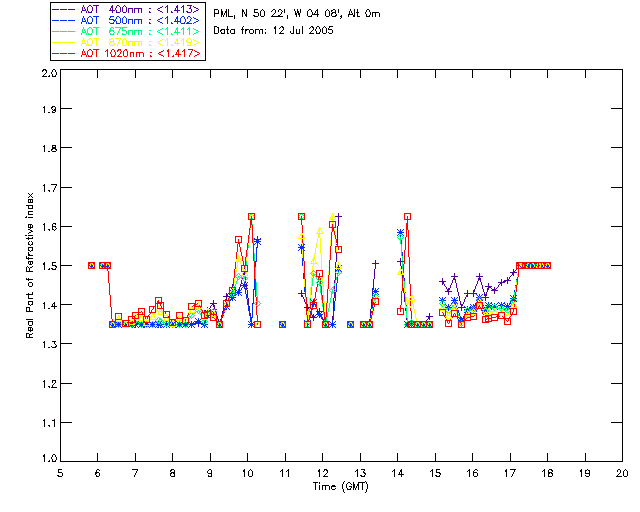This screenshot has height=512, width=640.
Task: Click the 'Time (GMT)' axis label
Action: click(341, 487)
